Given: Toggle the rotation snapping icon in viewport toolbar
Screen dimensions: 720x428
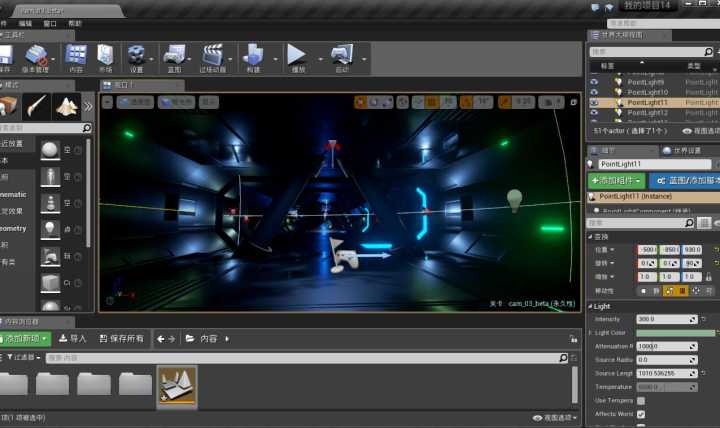Looking at the screenshot, I should (467, 102).
